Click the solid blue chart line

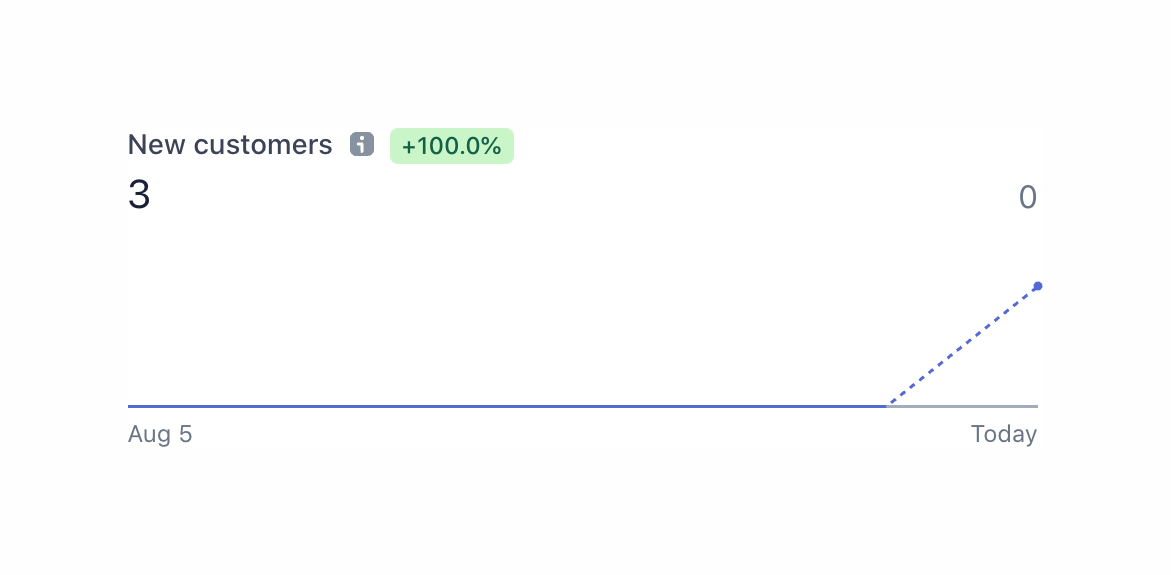500,406
